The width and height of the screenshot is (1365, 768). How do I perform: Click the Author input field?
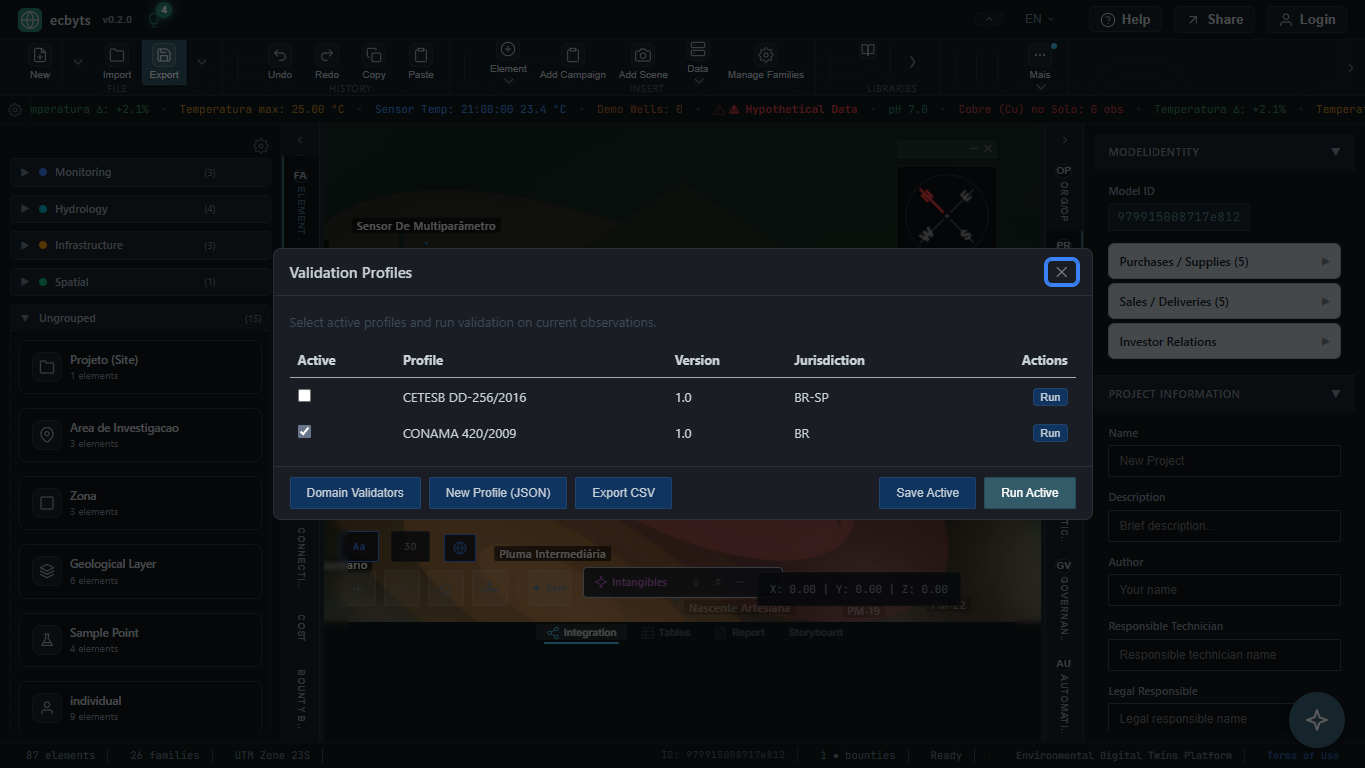coord(1224,590)
